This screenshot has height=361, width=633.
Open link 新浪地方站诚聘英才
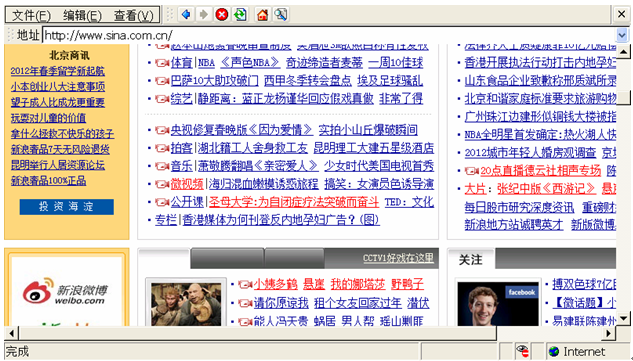click(514, 225)
